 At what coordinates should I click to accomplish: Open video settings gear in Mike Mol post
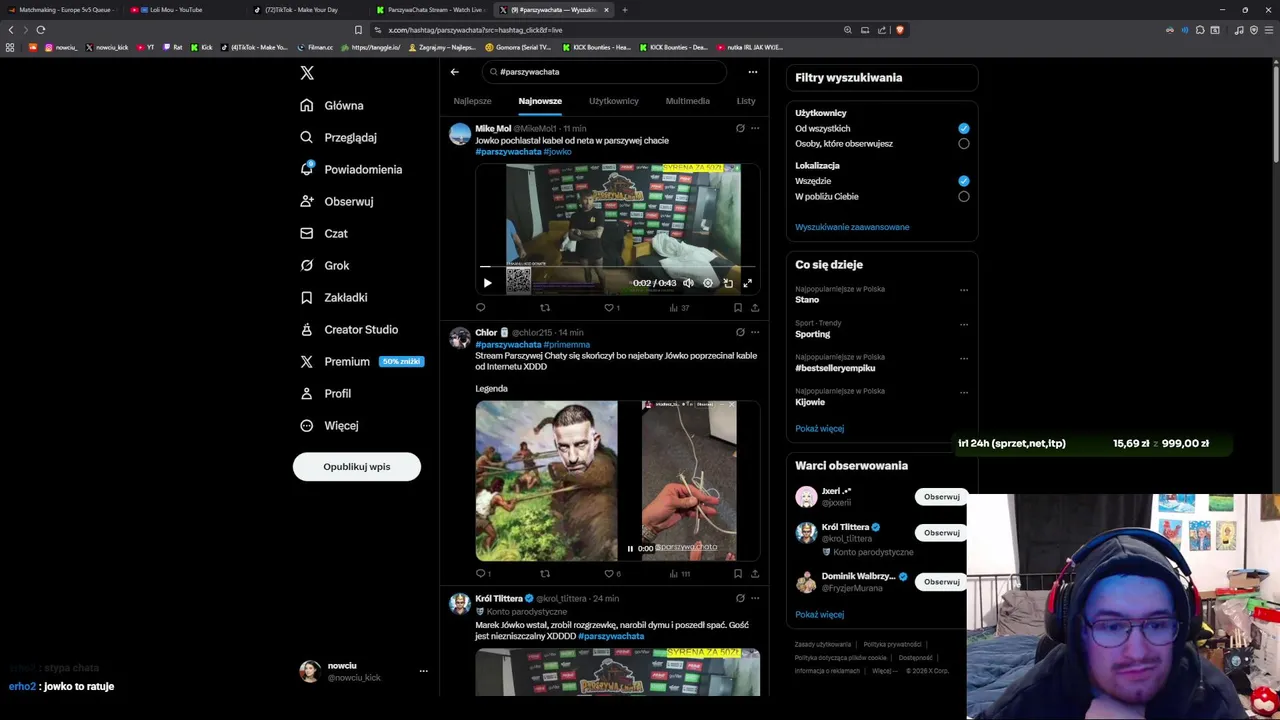[708, 283]
